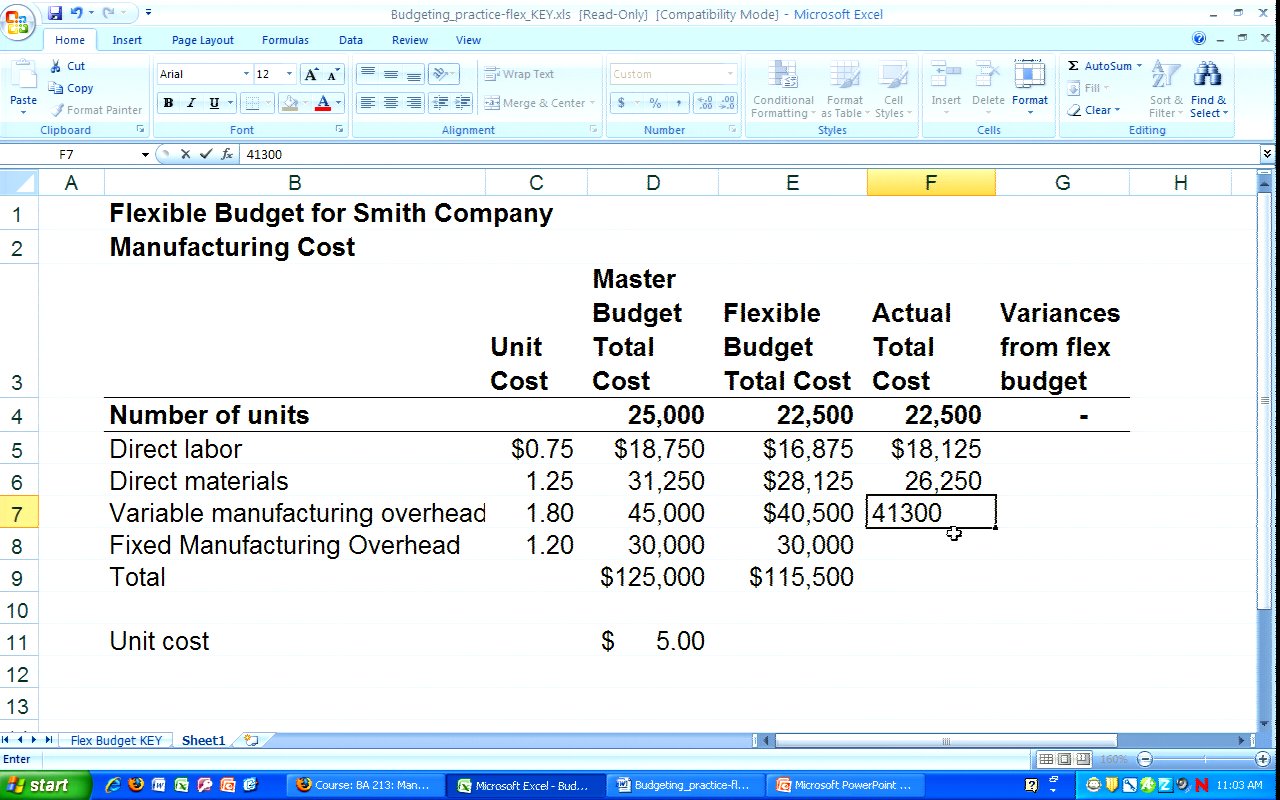Click the Enter checkmark in formula bar
Screen dimensions: 1280x800
(x=206, y=154)
